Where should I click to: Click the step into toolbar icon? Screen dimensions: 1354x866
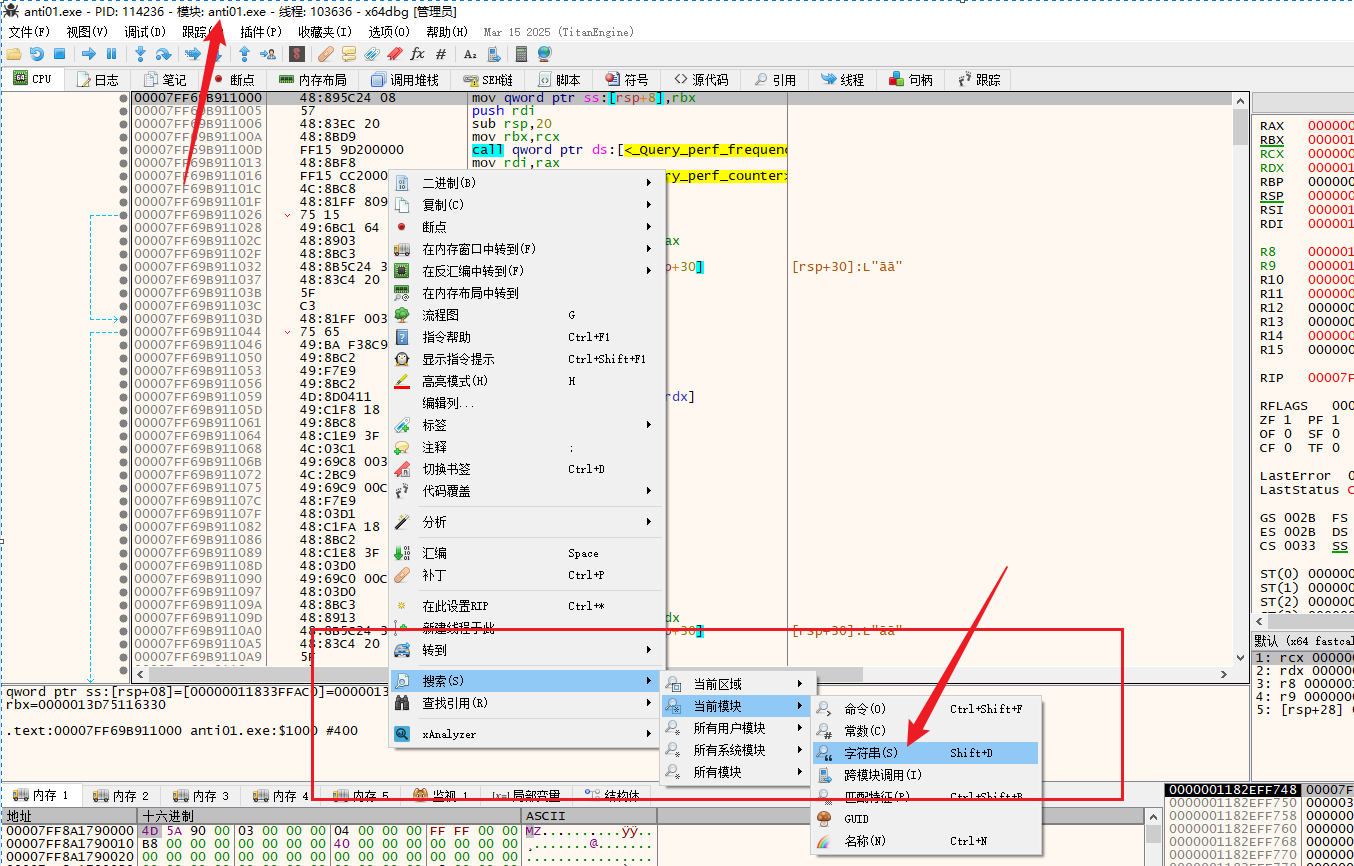tap(140, 54)
